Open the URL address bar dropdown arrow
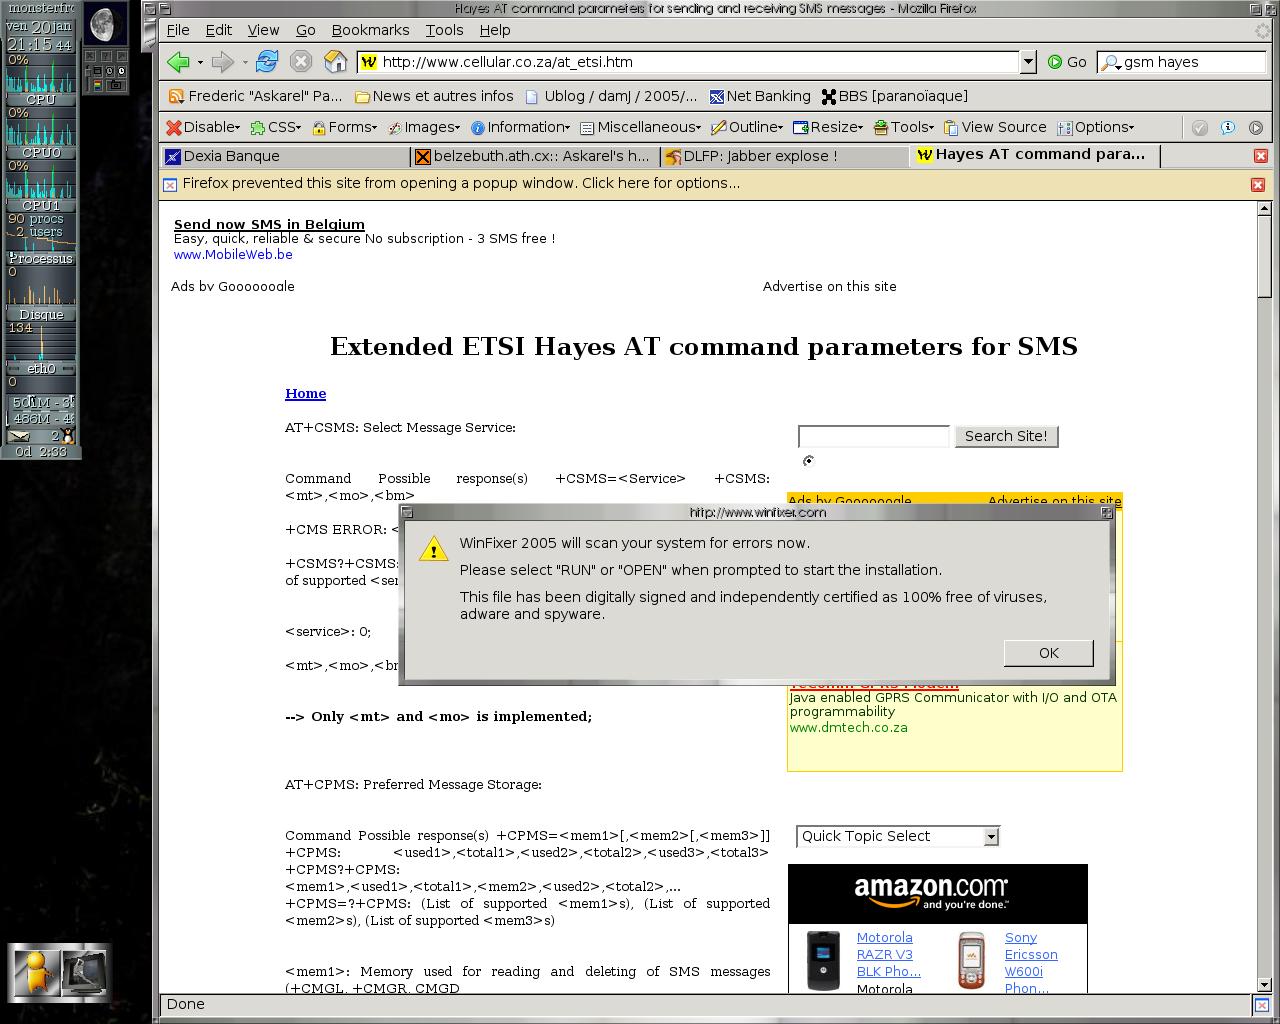 [1028, 62]
